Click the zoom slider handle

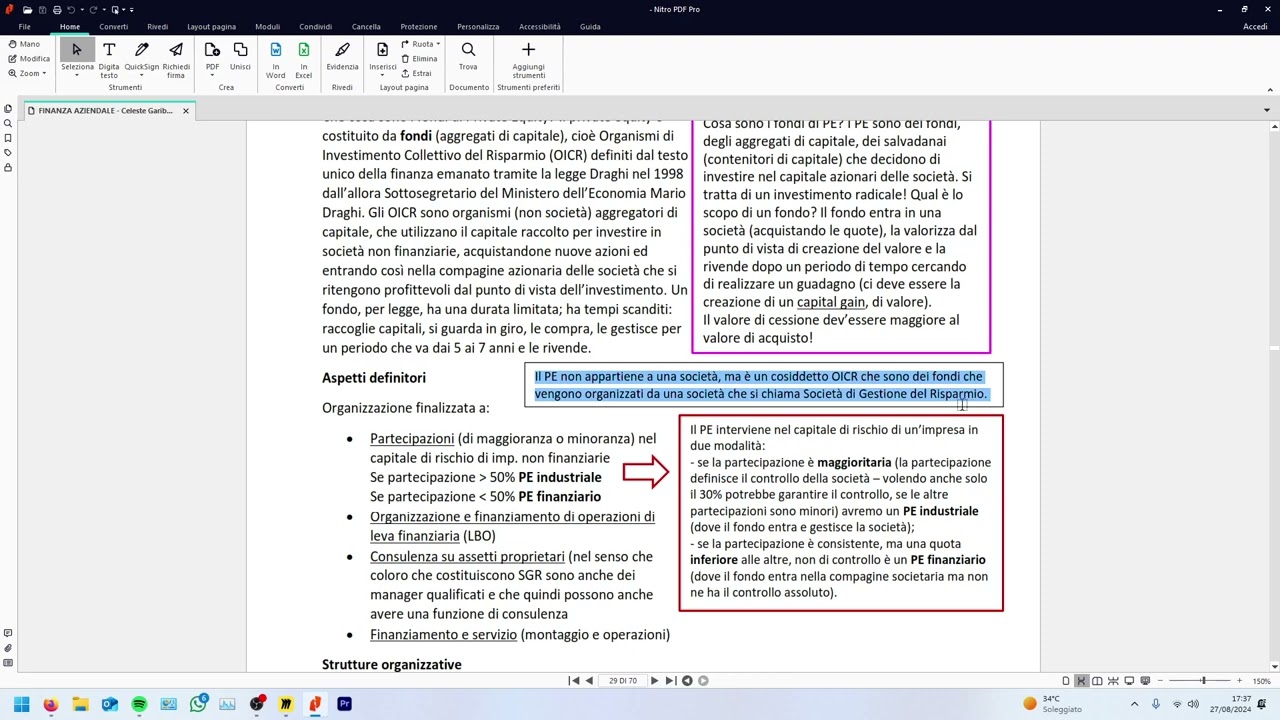[x=1203, y=681]
